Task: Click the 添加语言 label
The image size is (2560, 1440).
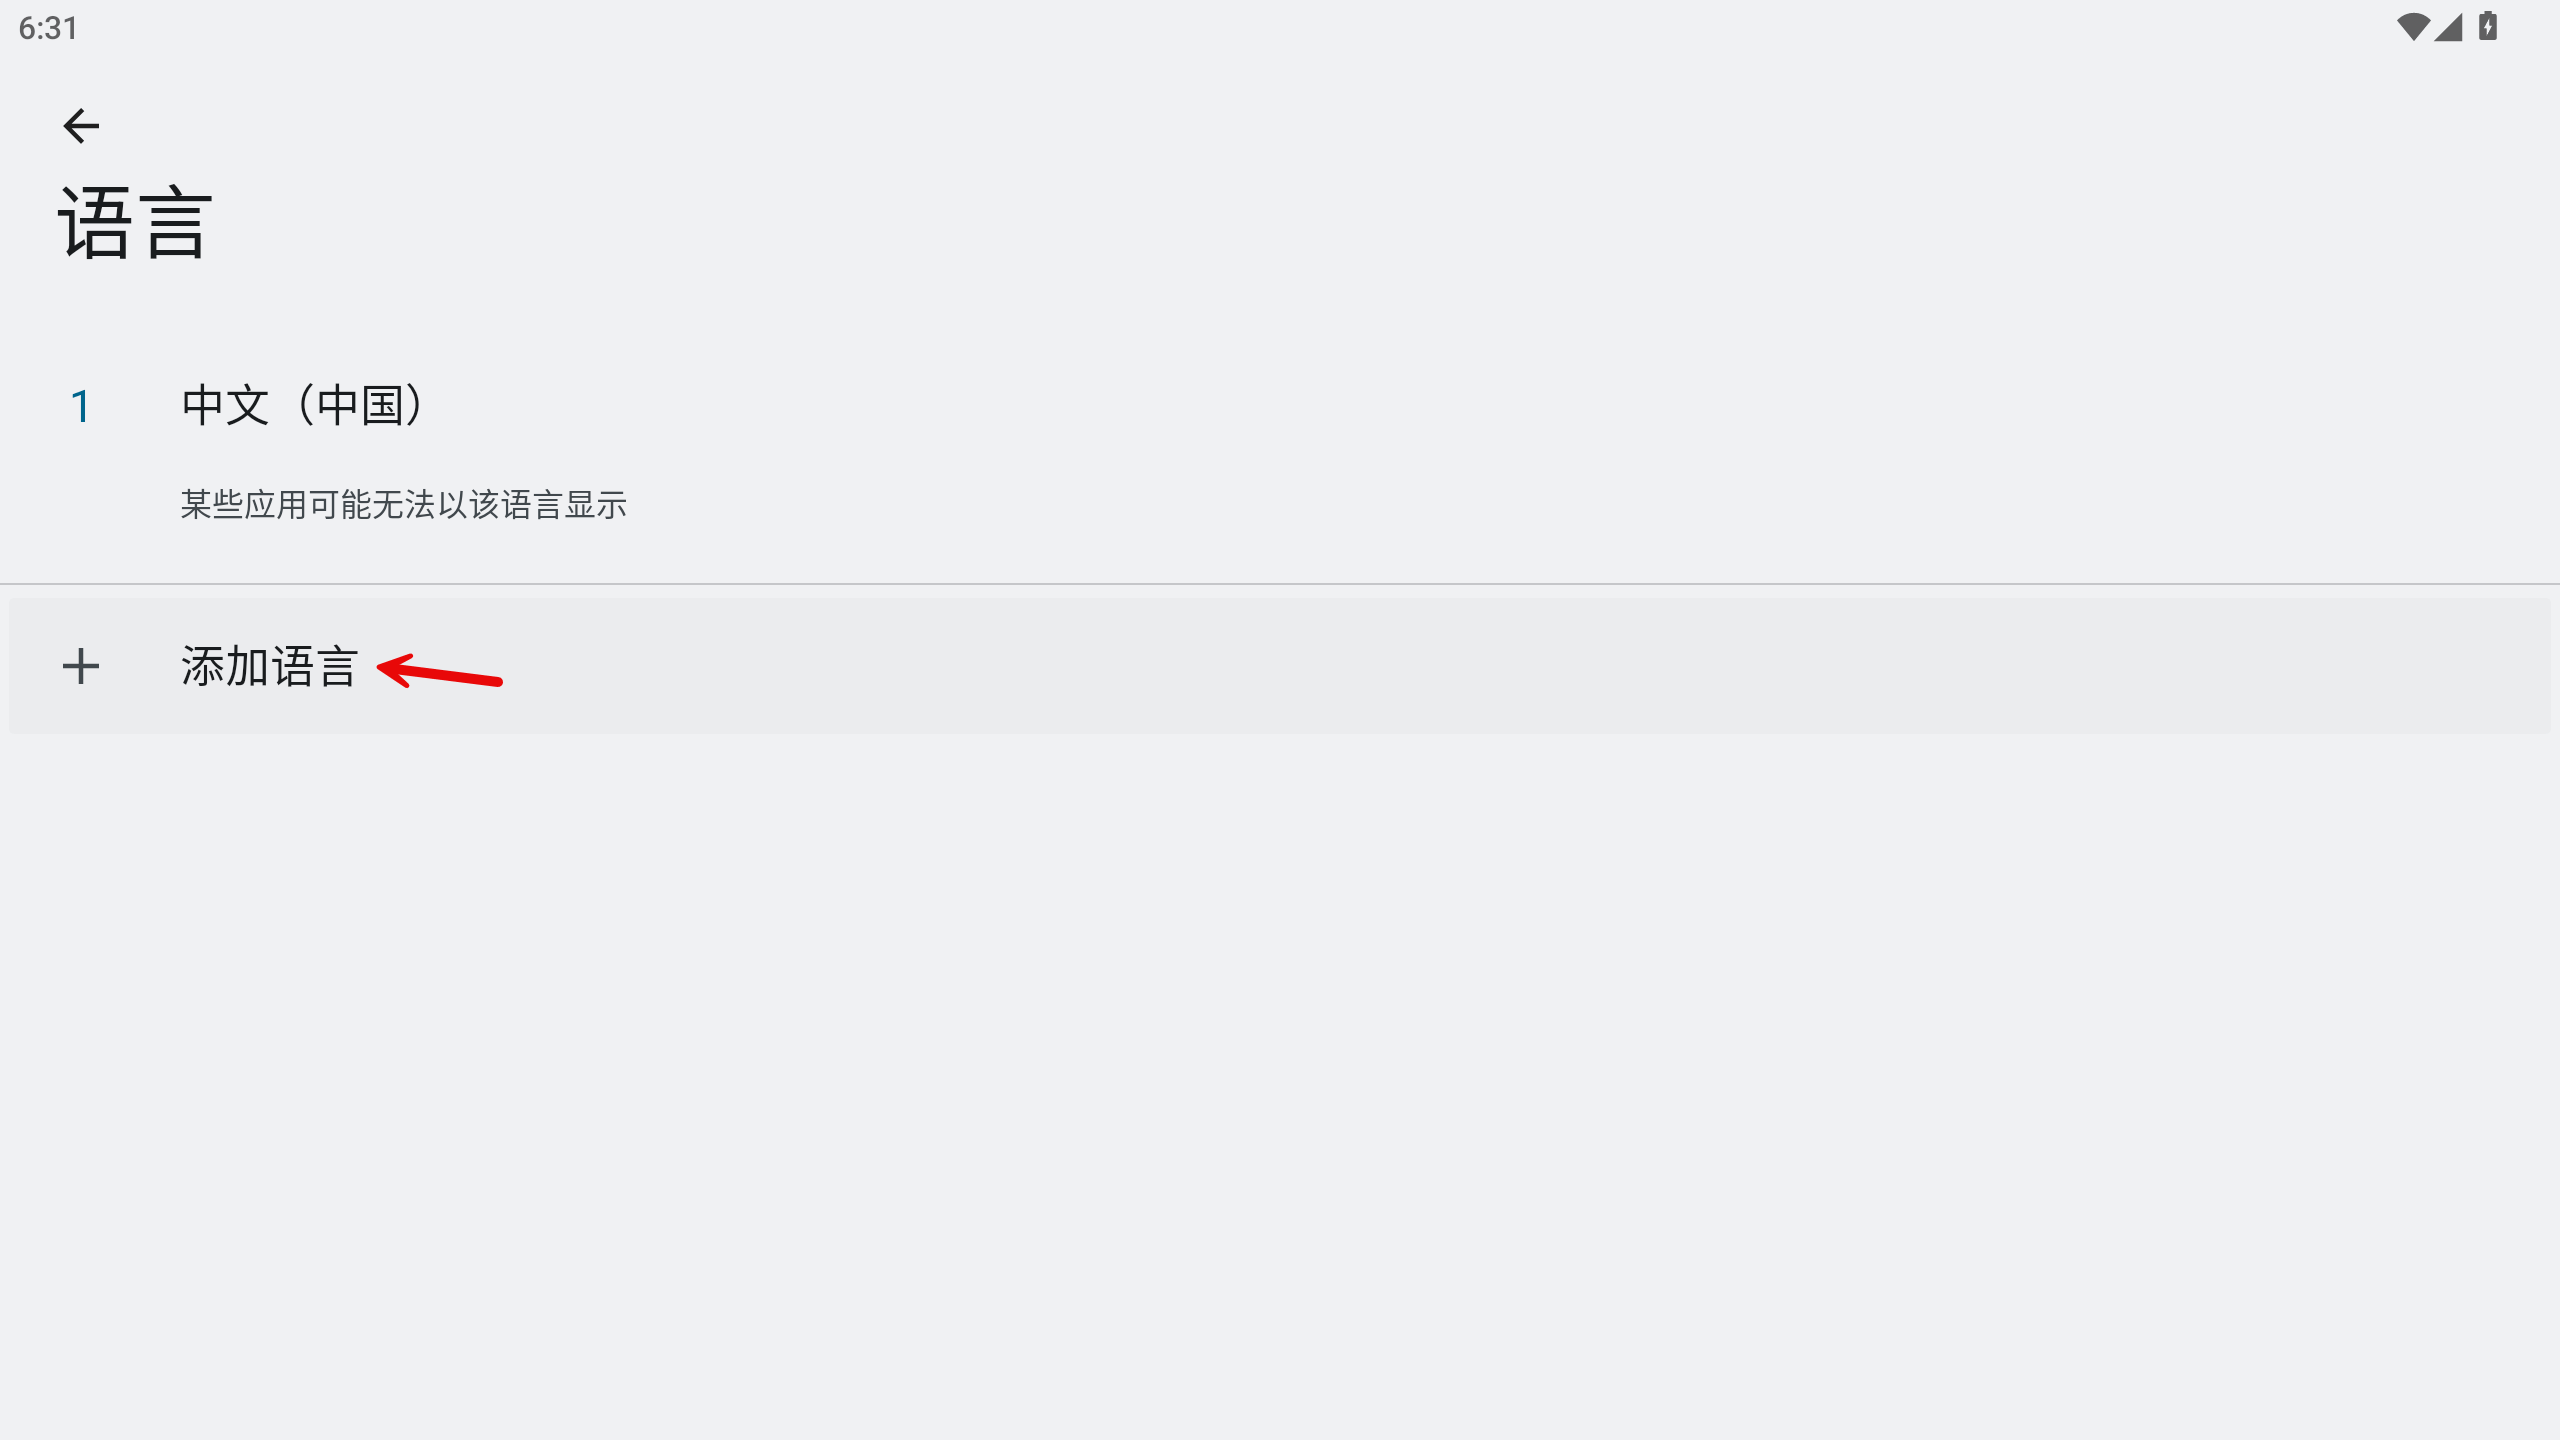Action: pos(269,666)
